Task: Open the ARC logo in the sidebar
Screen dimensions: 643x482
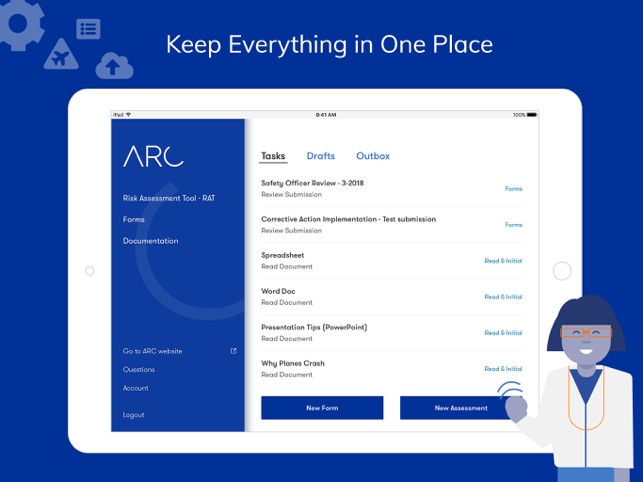Action: tap(153, 156)
